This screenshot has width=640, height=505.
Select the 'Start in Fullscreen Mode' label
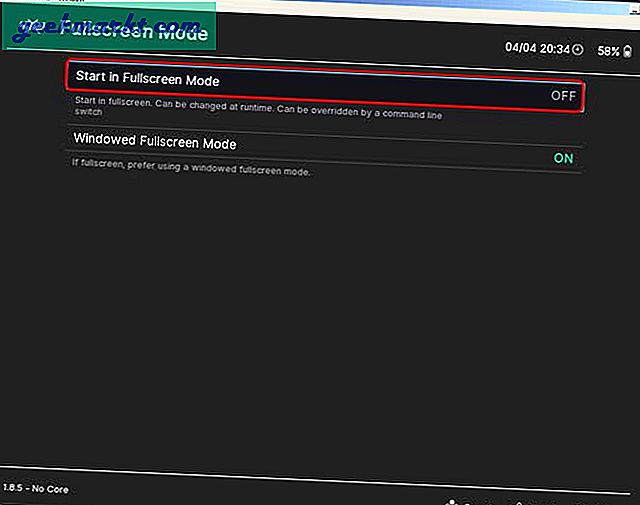pyautogui.click(x=147, y=78)
